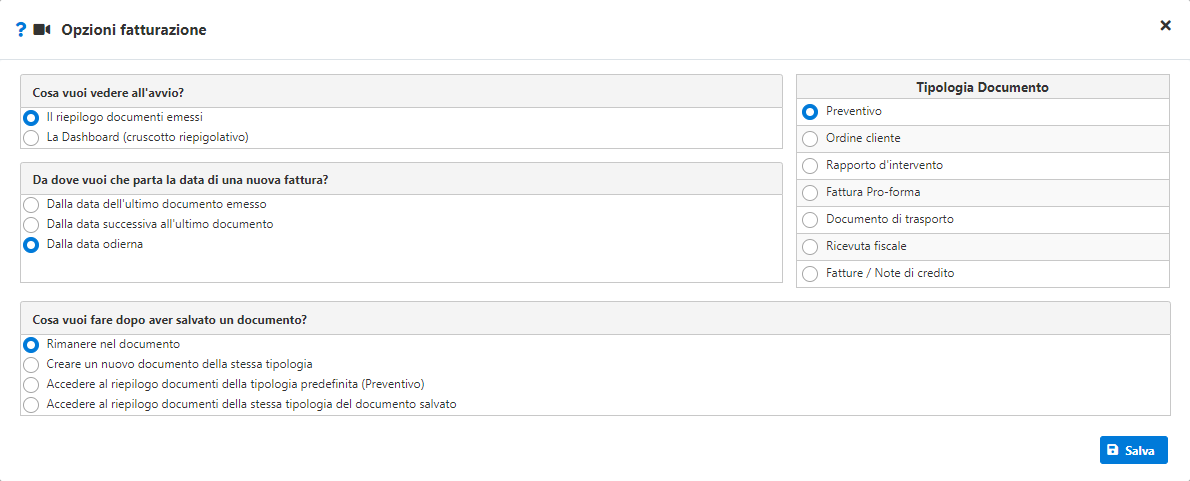
Task: Pick 'Rapporto d'intervento' document type
Action: pos(810,166)
